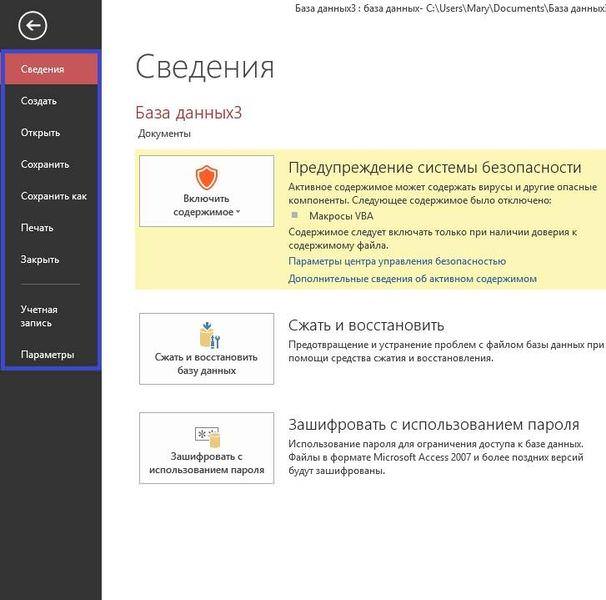The image size is (606, 600).
Task: Select Закрыть to close the database
Action: pyautogui.click(x=40, y=259)
